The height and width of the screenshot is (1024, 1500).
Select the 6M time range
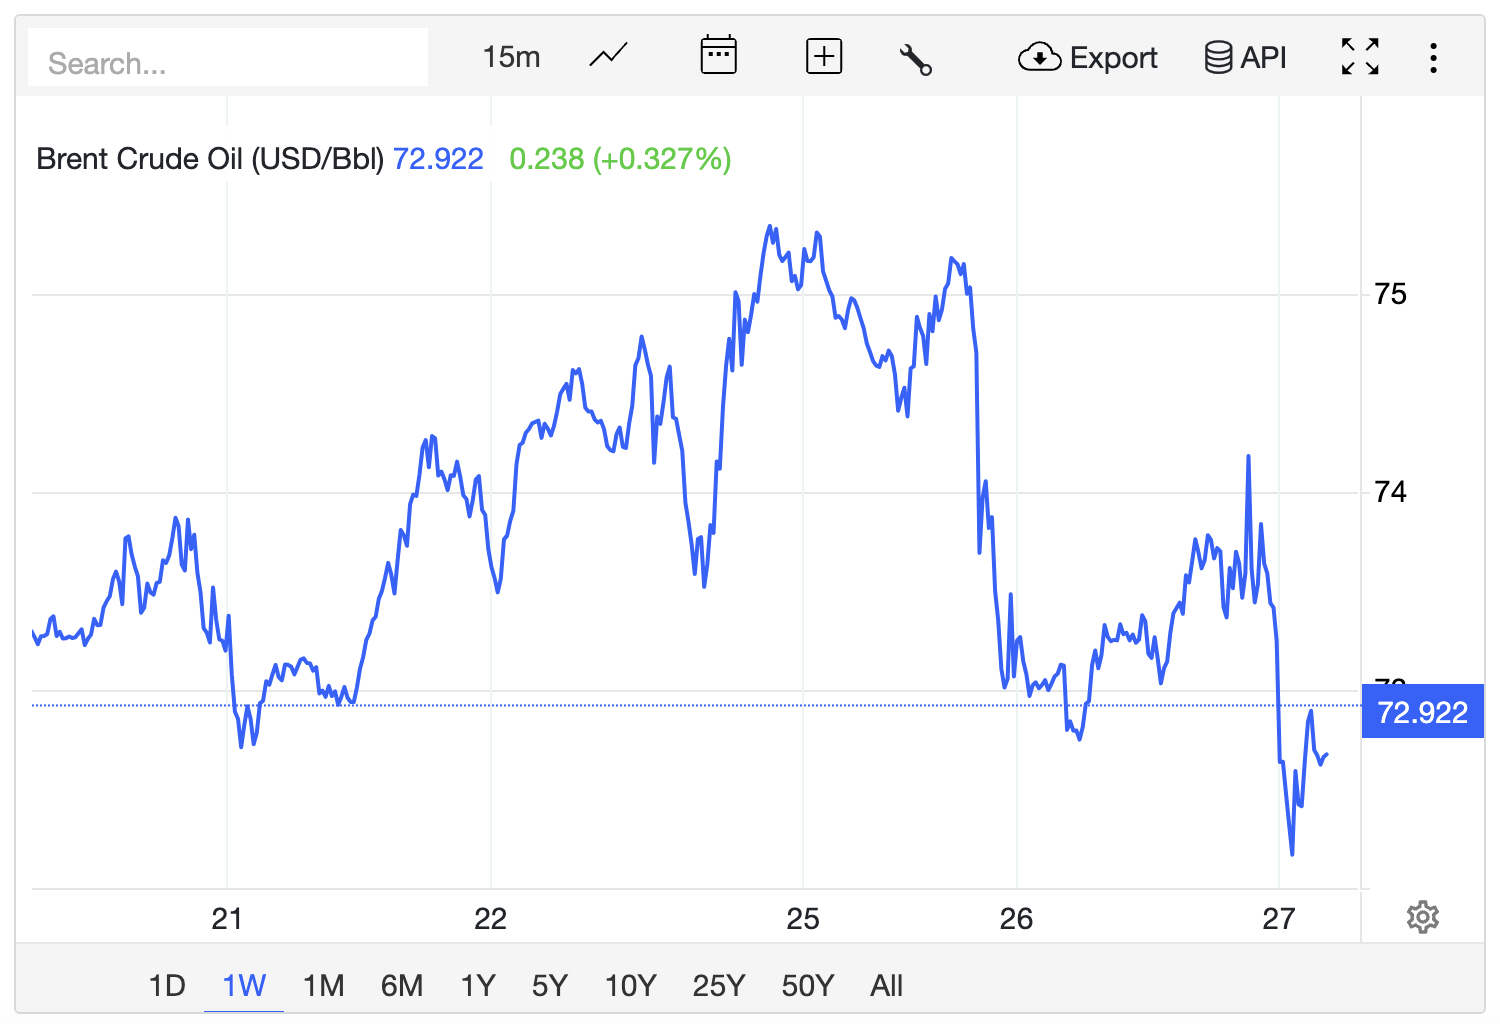[402, 986]
